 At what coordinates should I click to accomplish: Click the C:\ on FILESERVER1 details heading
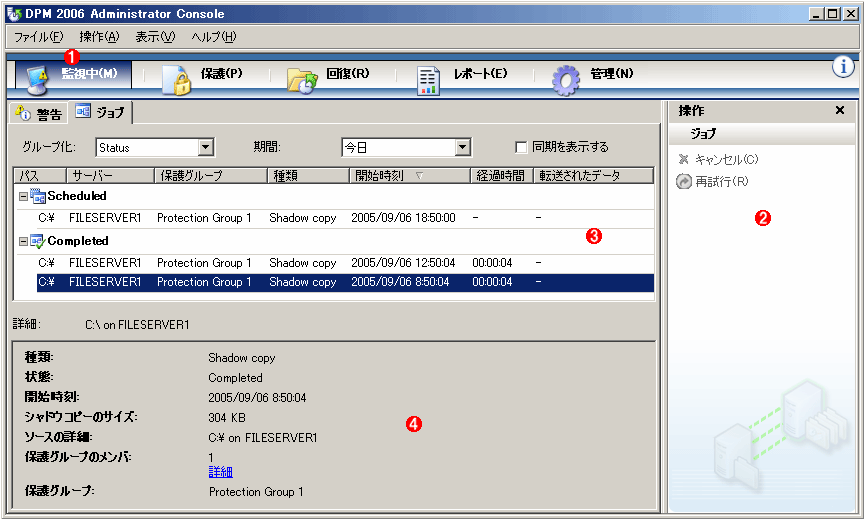point(137,325)
